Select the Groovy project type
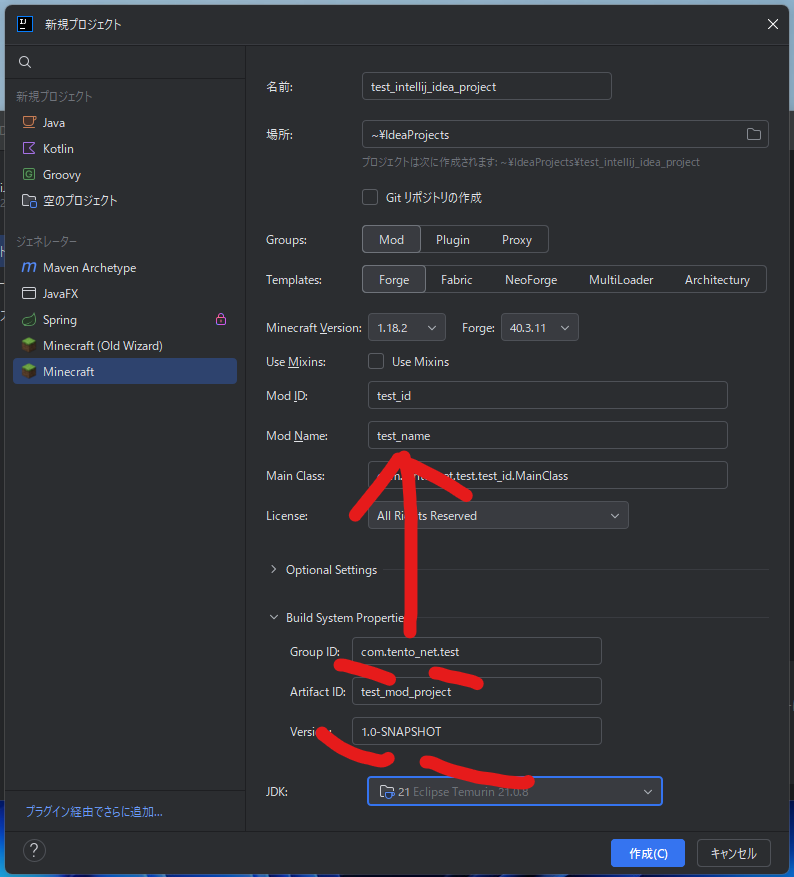This screenshot has width=794, height=877. 61,174
